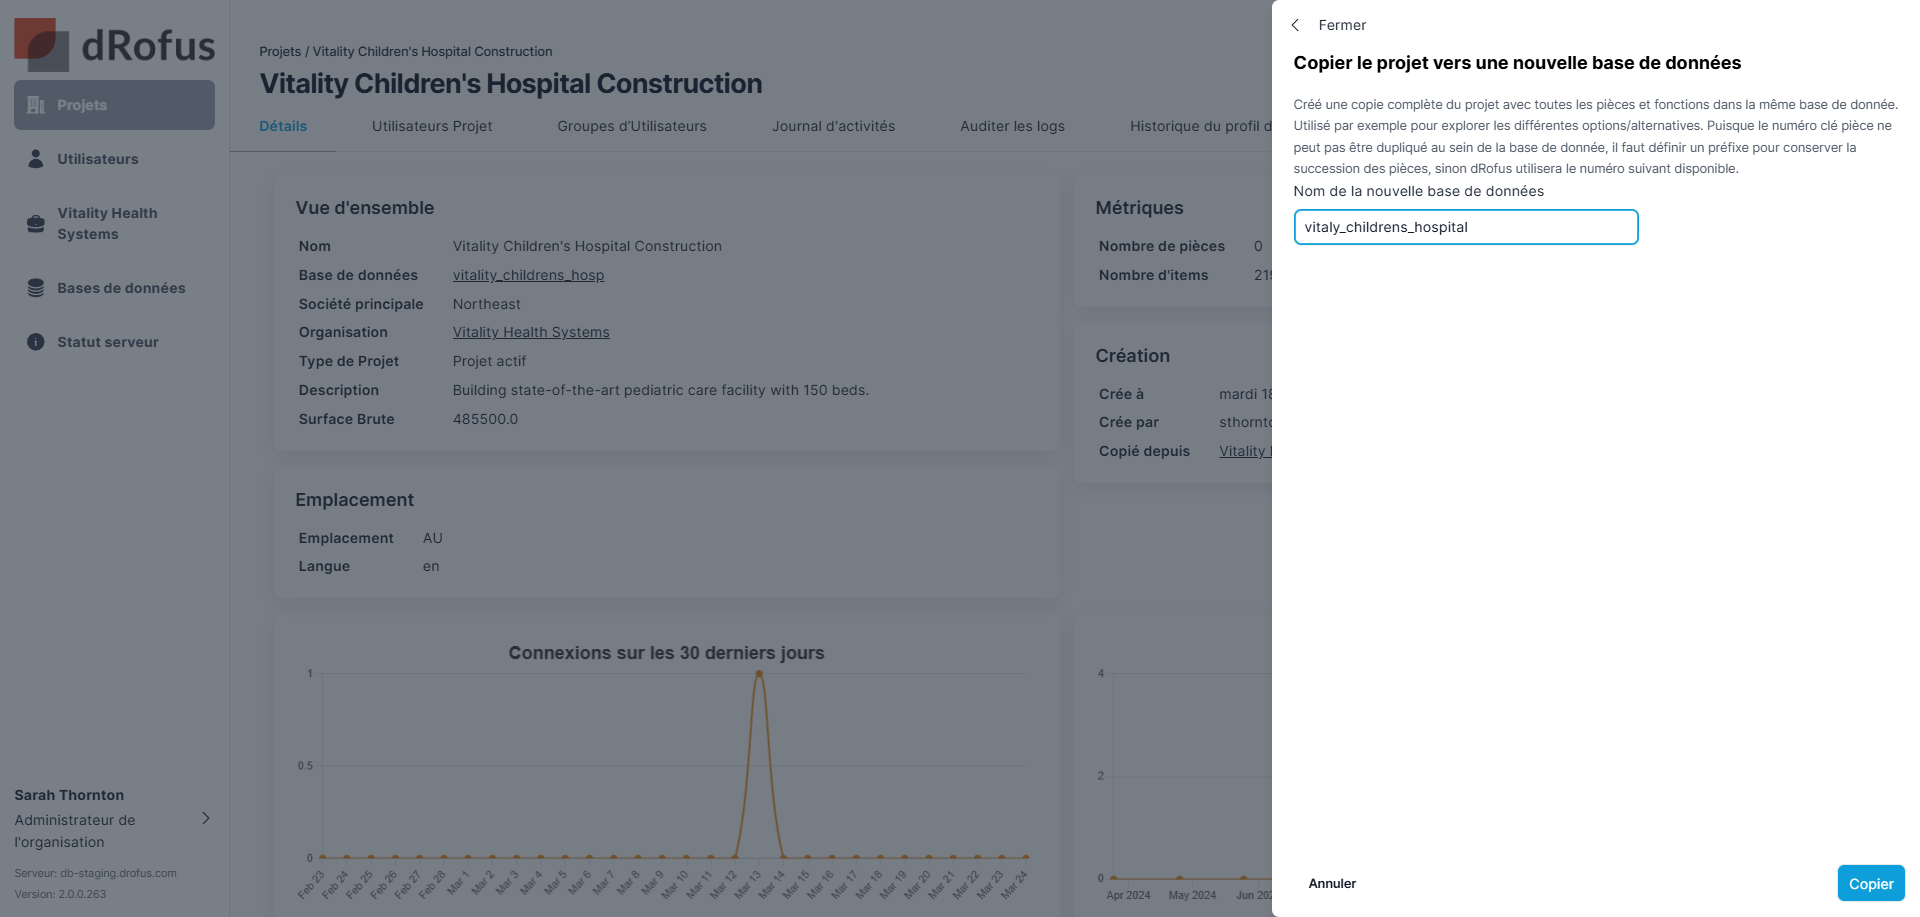Click the Utilisateurs person icon

click(x=36, y=159)
